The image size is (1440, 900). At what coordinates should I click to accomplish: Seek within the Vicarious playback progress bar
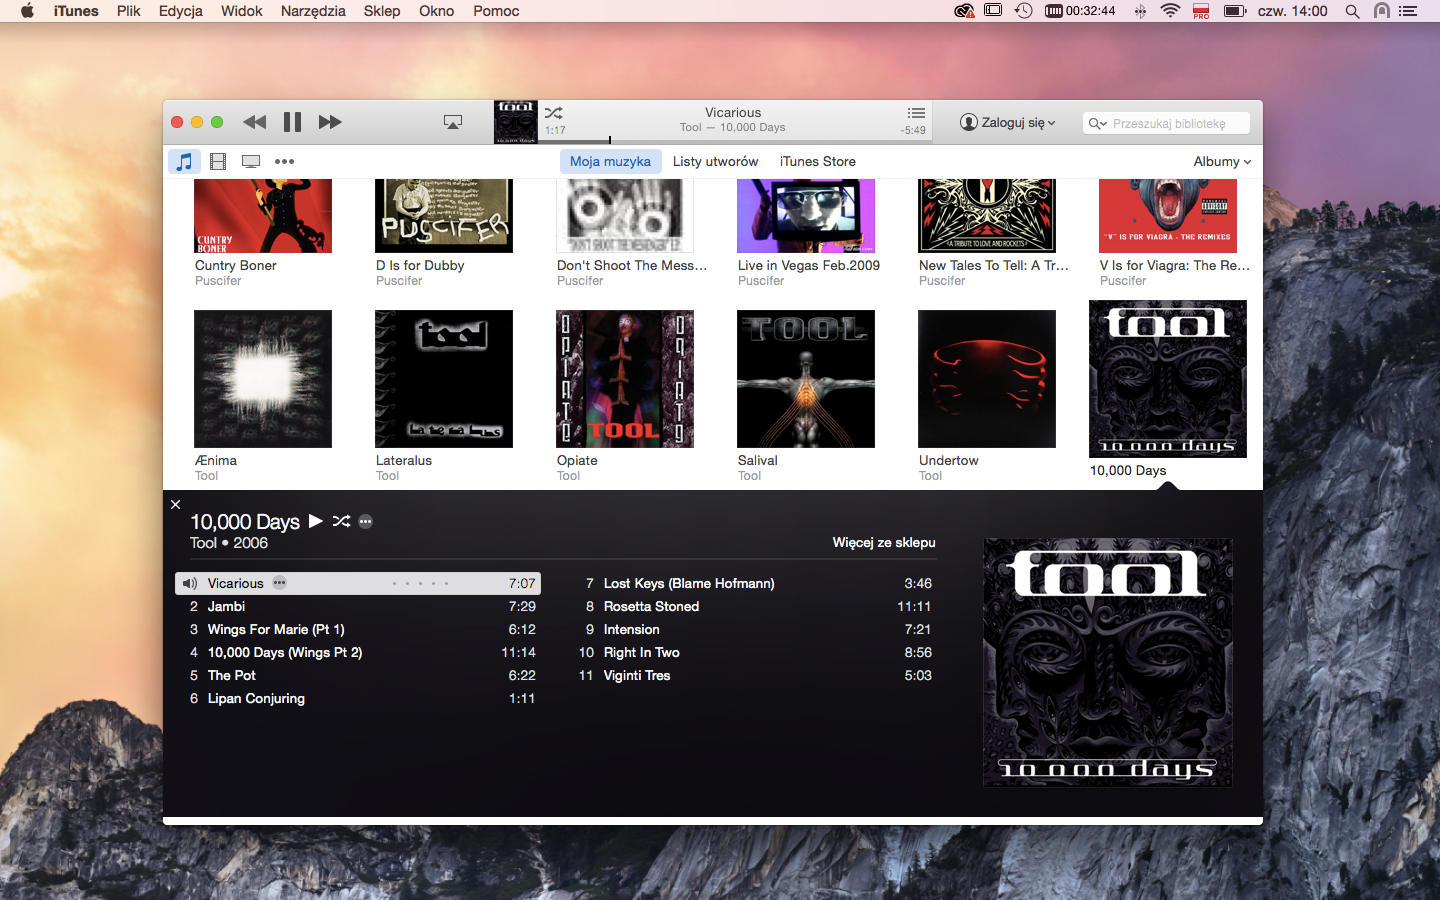point(736,141)
